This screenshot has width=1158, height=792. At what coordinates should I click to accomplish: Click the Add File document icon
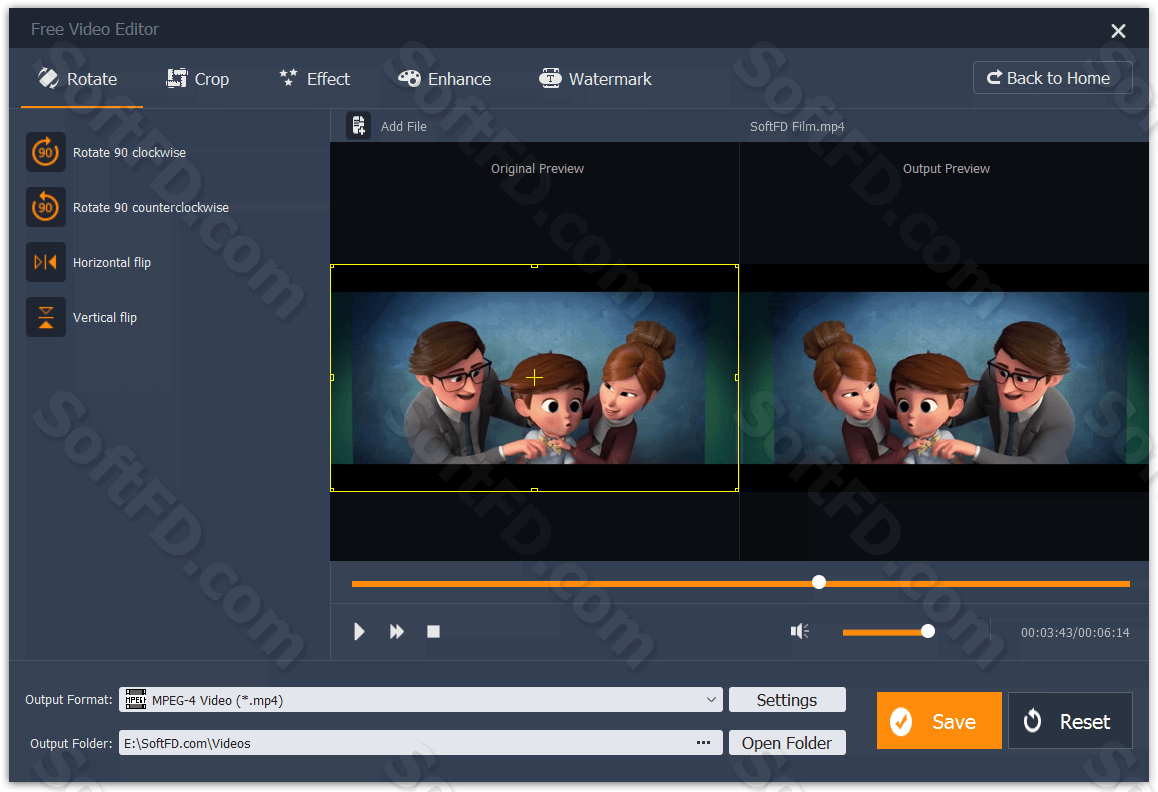[x=358, y=126]
